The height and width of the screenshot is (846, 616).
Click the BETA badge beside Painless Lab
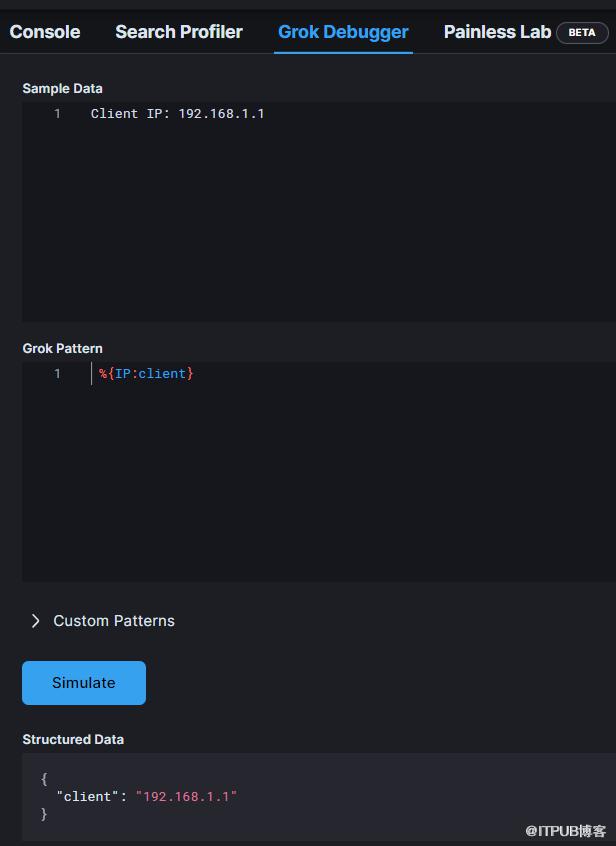click(x=582, y=33)
